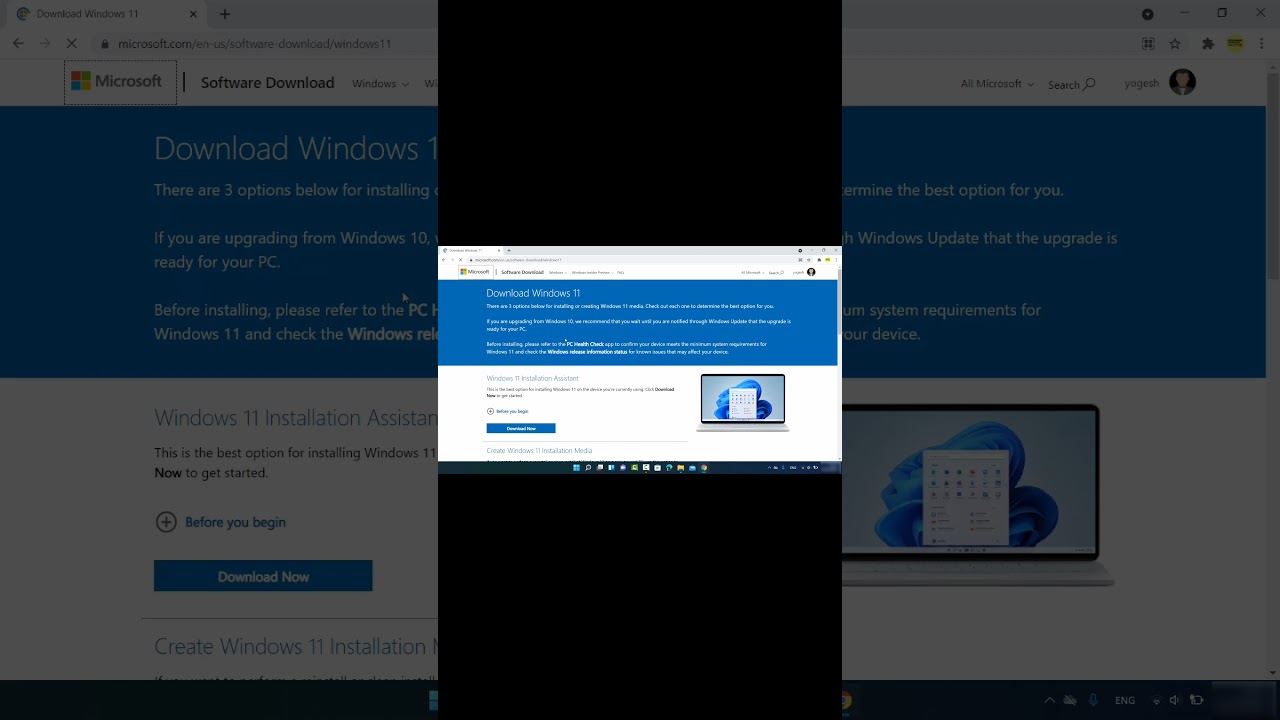Open taskbar search on small window's taskbar
Viewport: 1280px width, 720px height.
[588, 467]
